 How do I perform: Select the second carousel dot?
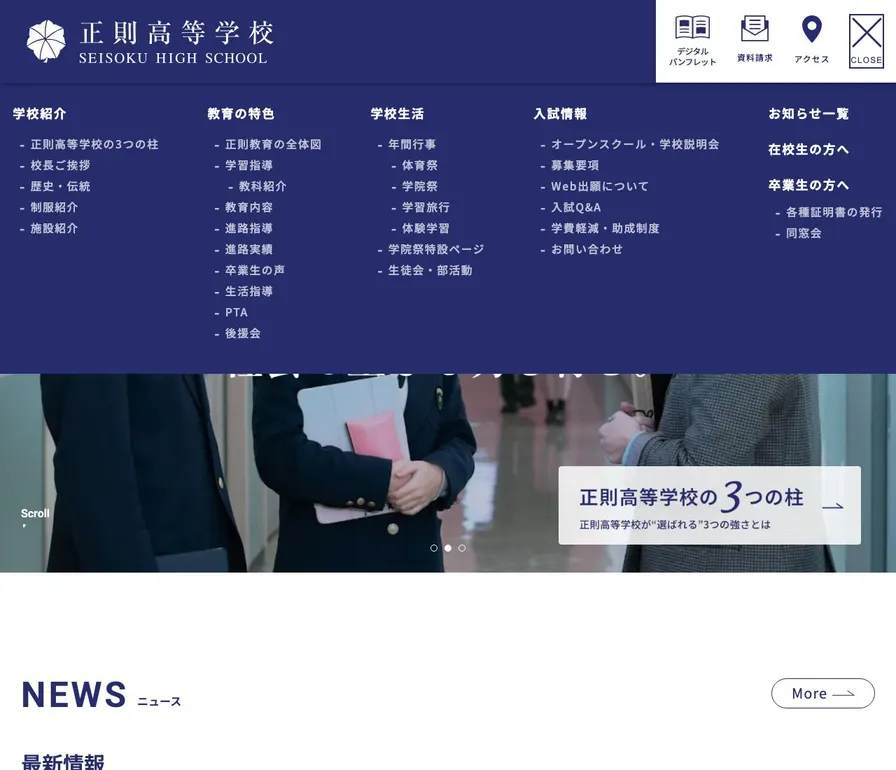pos(448,548)
